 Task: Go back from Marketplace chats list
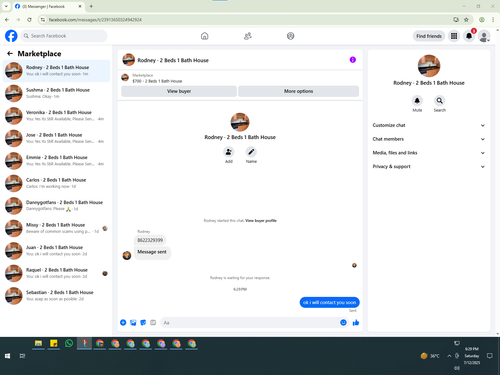tap(10, 53)
